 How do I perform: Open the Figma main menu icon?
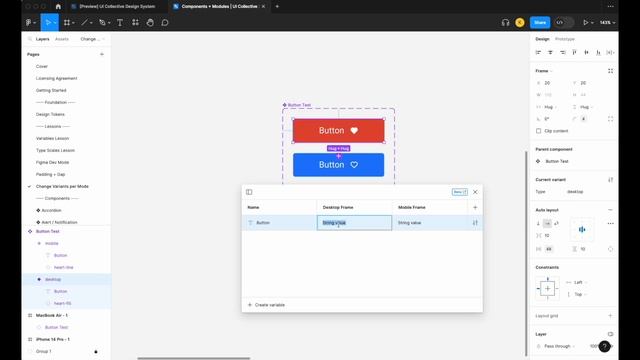pyautogui.click(x=29, y=22)
